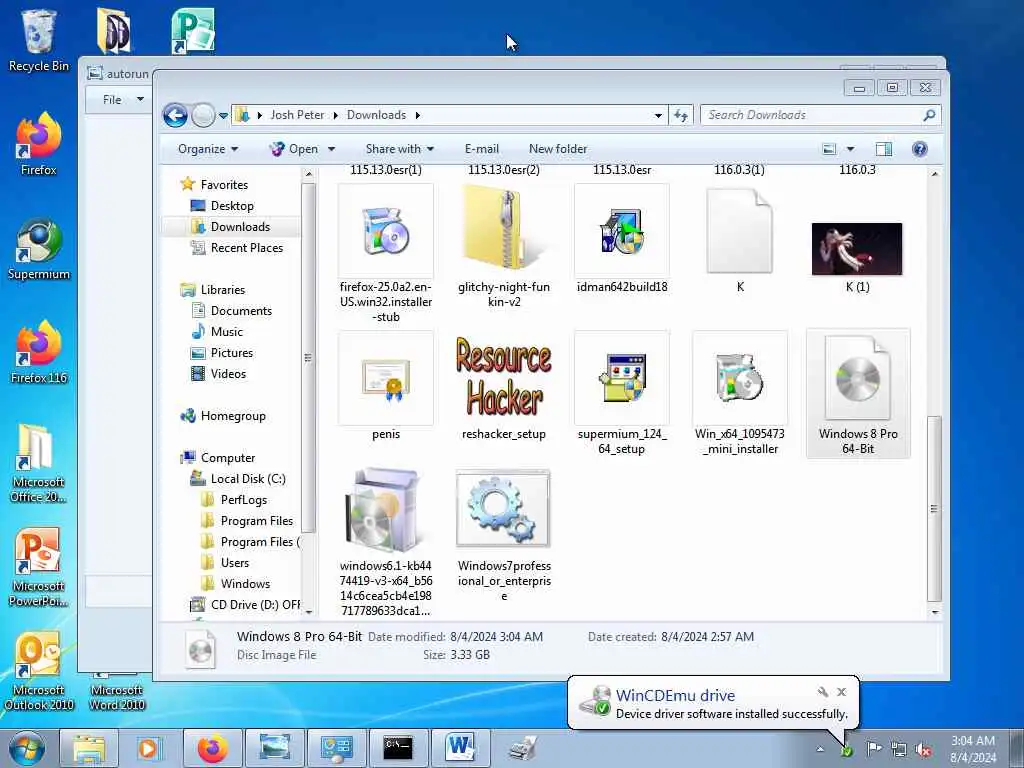Viewport: 1024px width, 768px height.
Task: Open Desktop in the navigation pane
Action: (x=232, y=206)
